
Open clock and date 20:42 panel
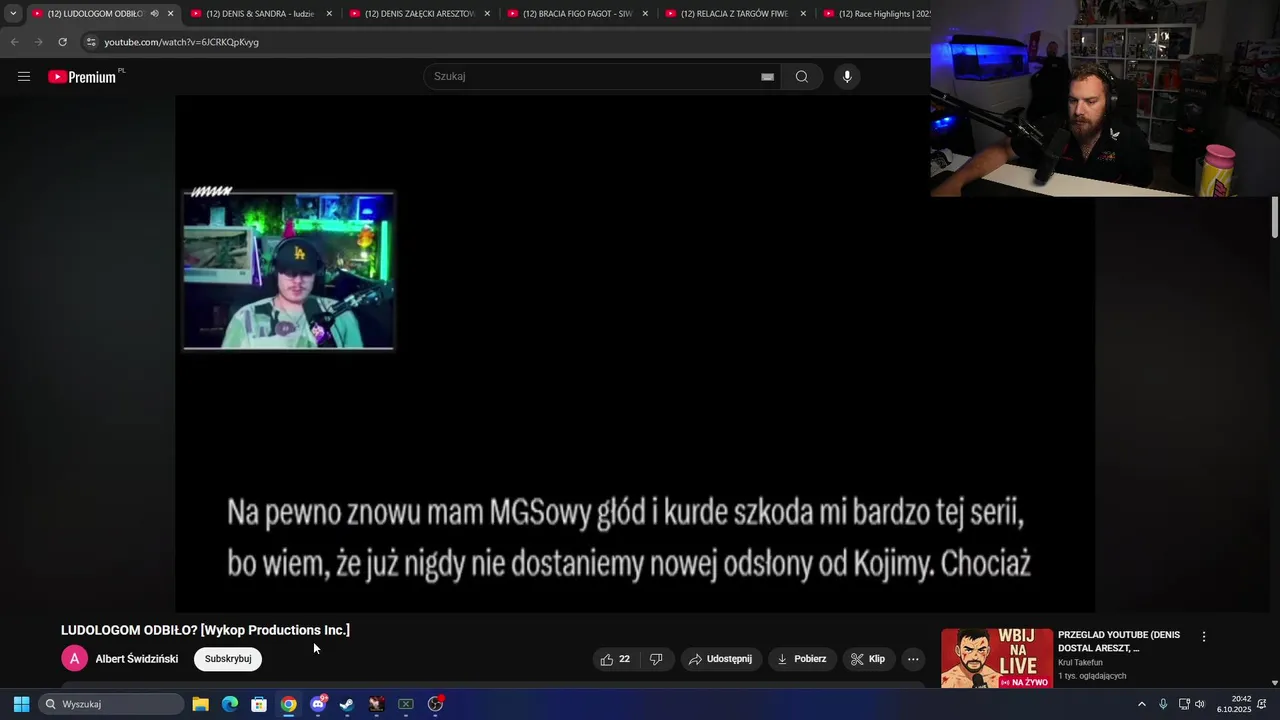tap(1234, 704)
